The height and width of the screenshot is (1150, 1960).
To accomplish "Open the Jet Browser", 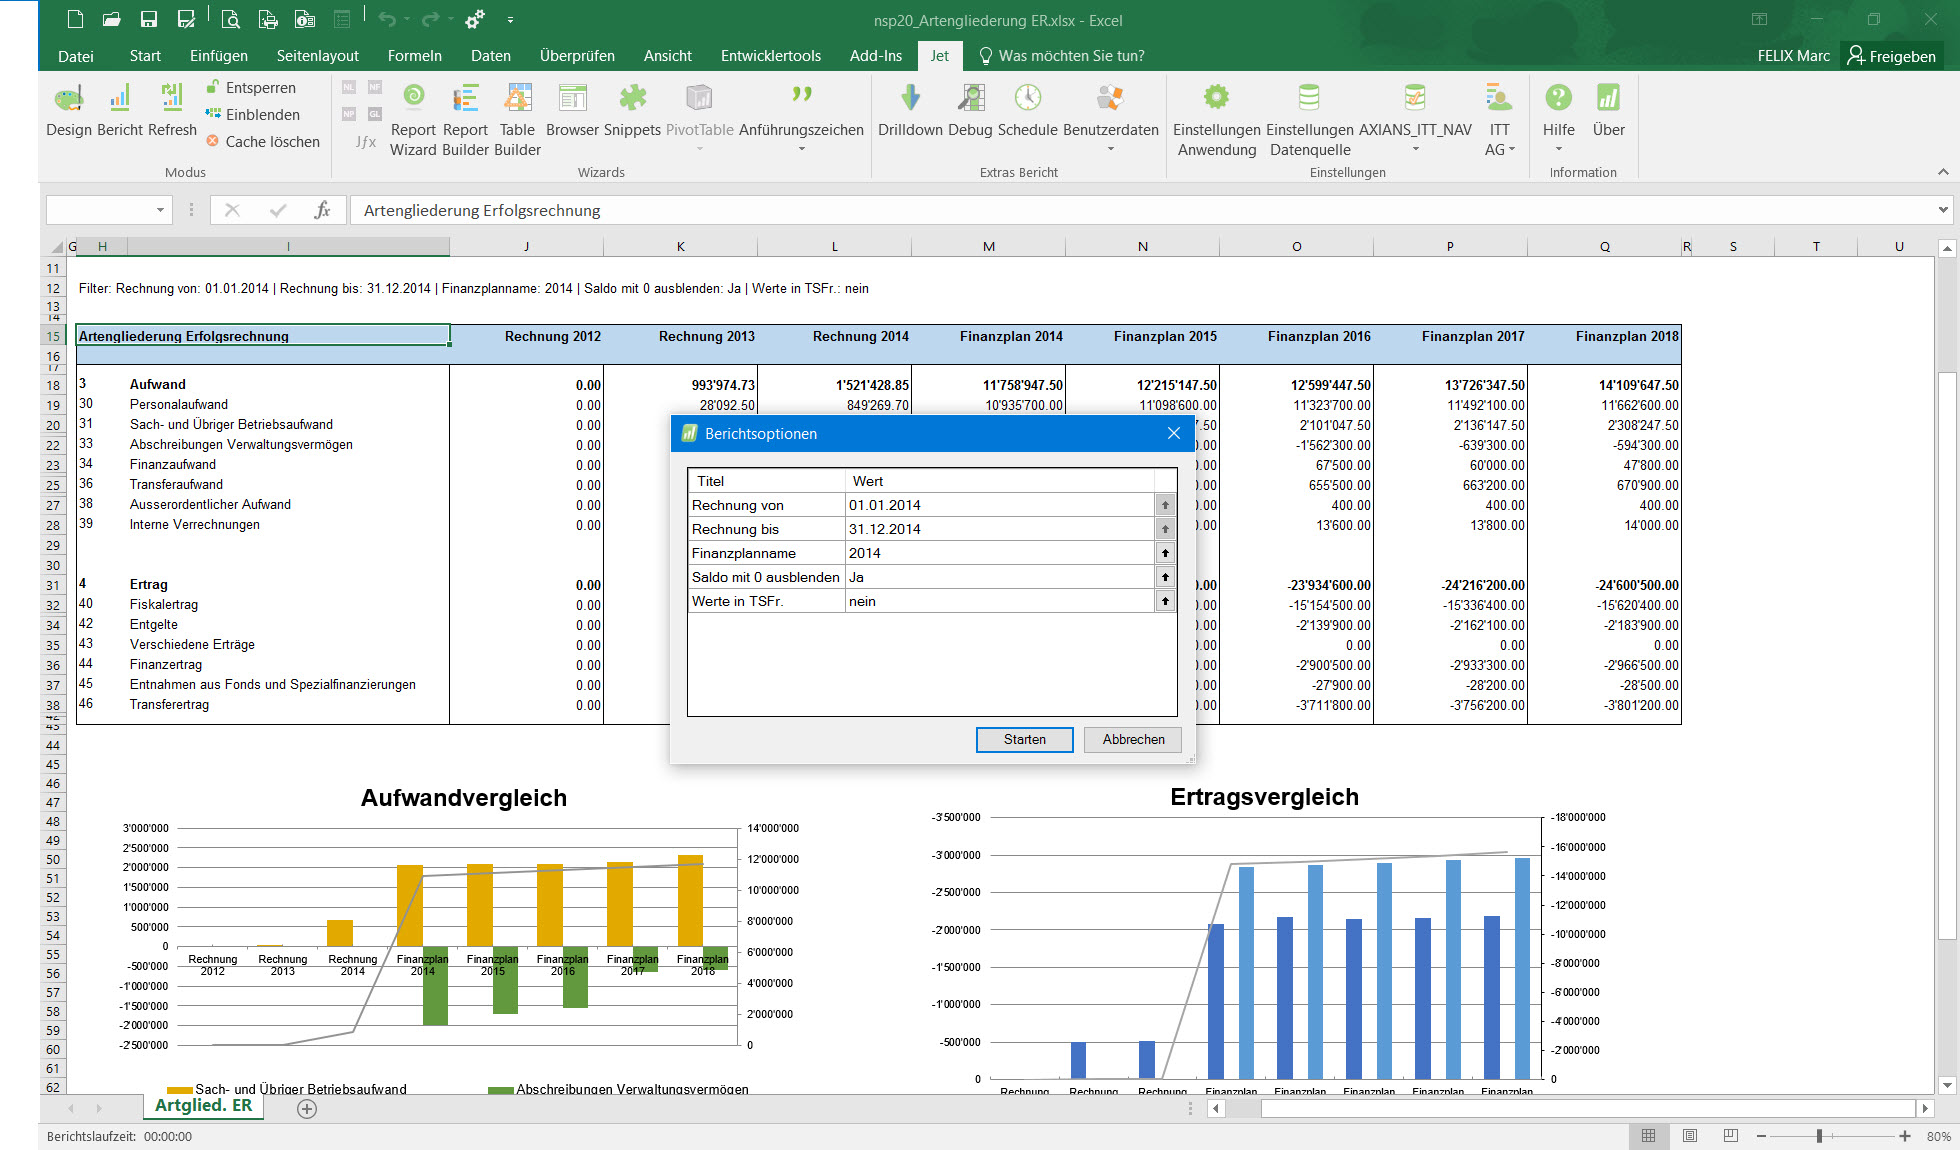I will (572, 109).
